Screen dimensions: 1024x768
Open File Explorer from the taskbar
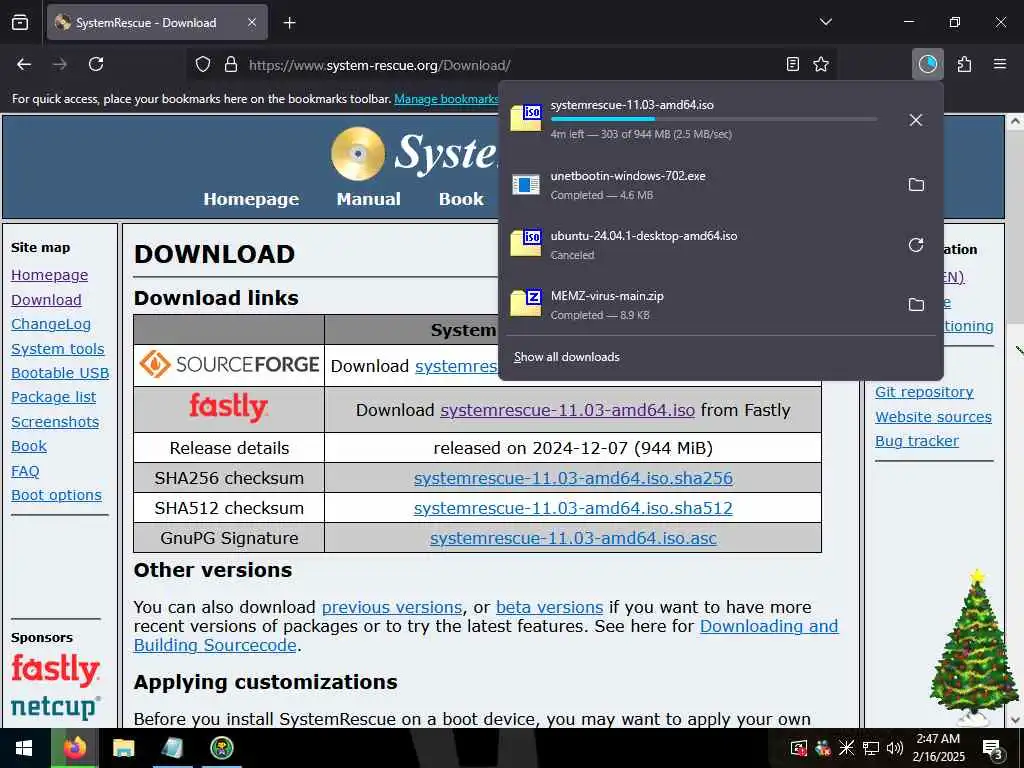123,748
